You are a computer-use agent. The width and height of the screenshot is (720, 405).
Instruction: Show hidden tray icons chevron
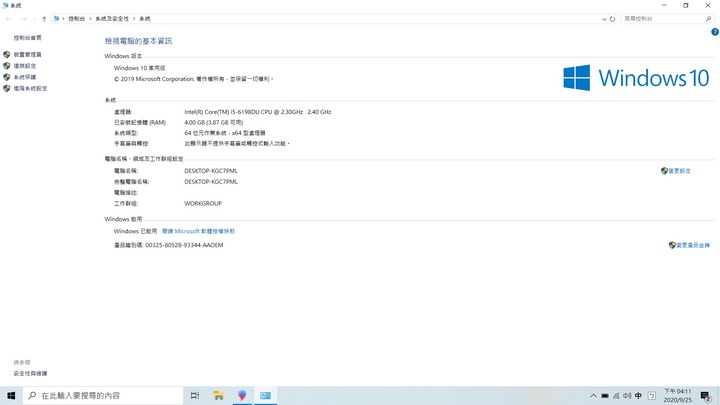tap(593, 396)
